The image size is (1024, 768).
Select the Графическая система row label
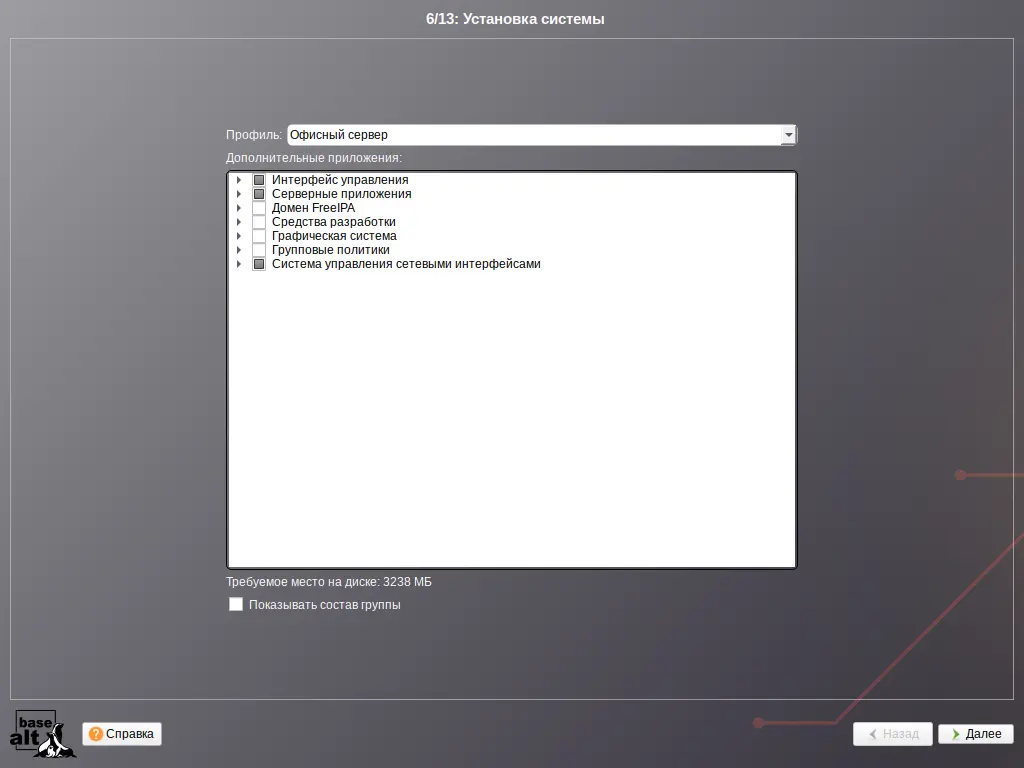334,236
